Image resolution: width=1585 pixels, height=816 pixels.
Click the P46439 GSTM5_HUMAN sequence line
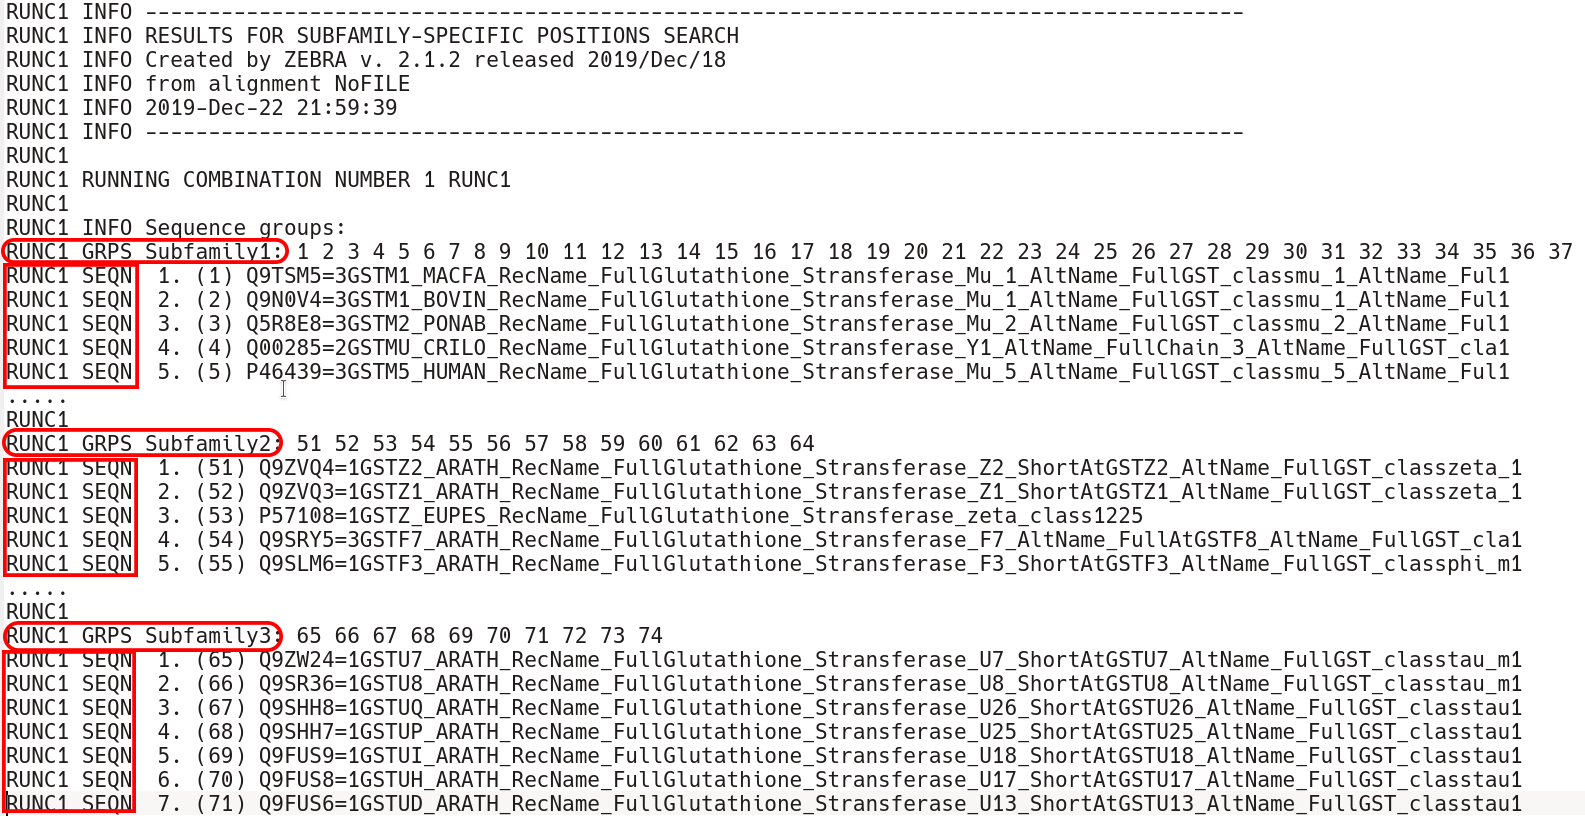coord(758,372)
